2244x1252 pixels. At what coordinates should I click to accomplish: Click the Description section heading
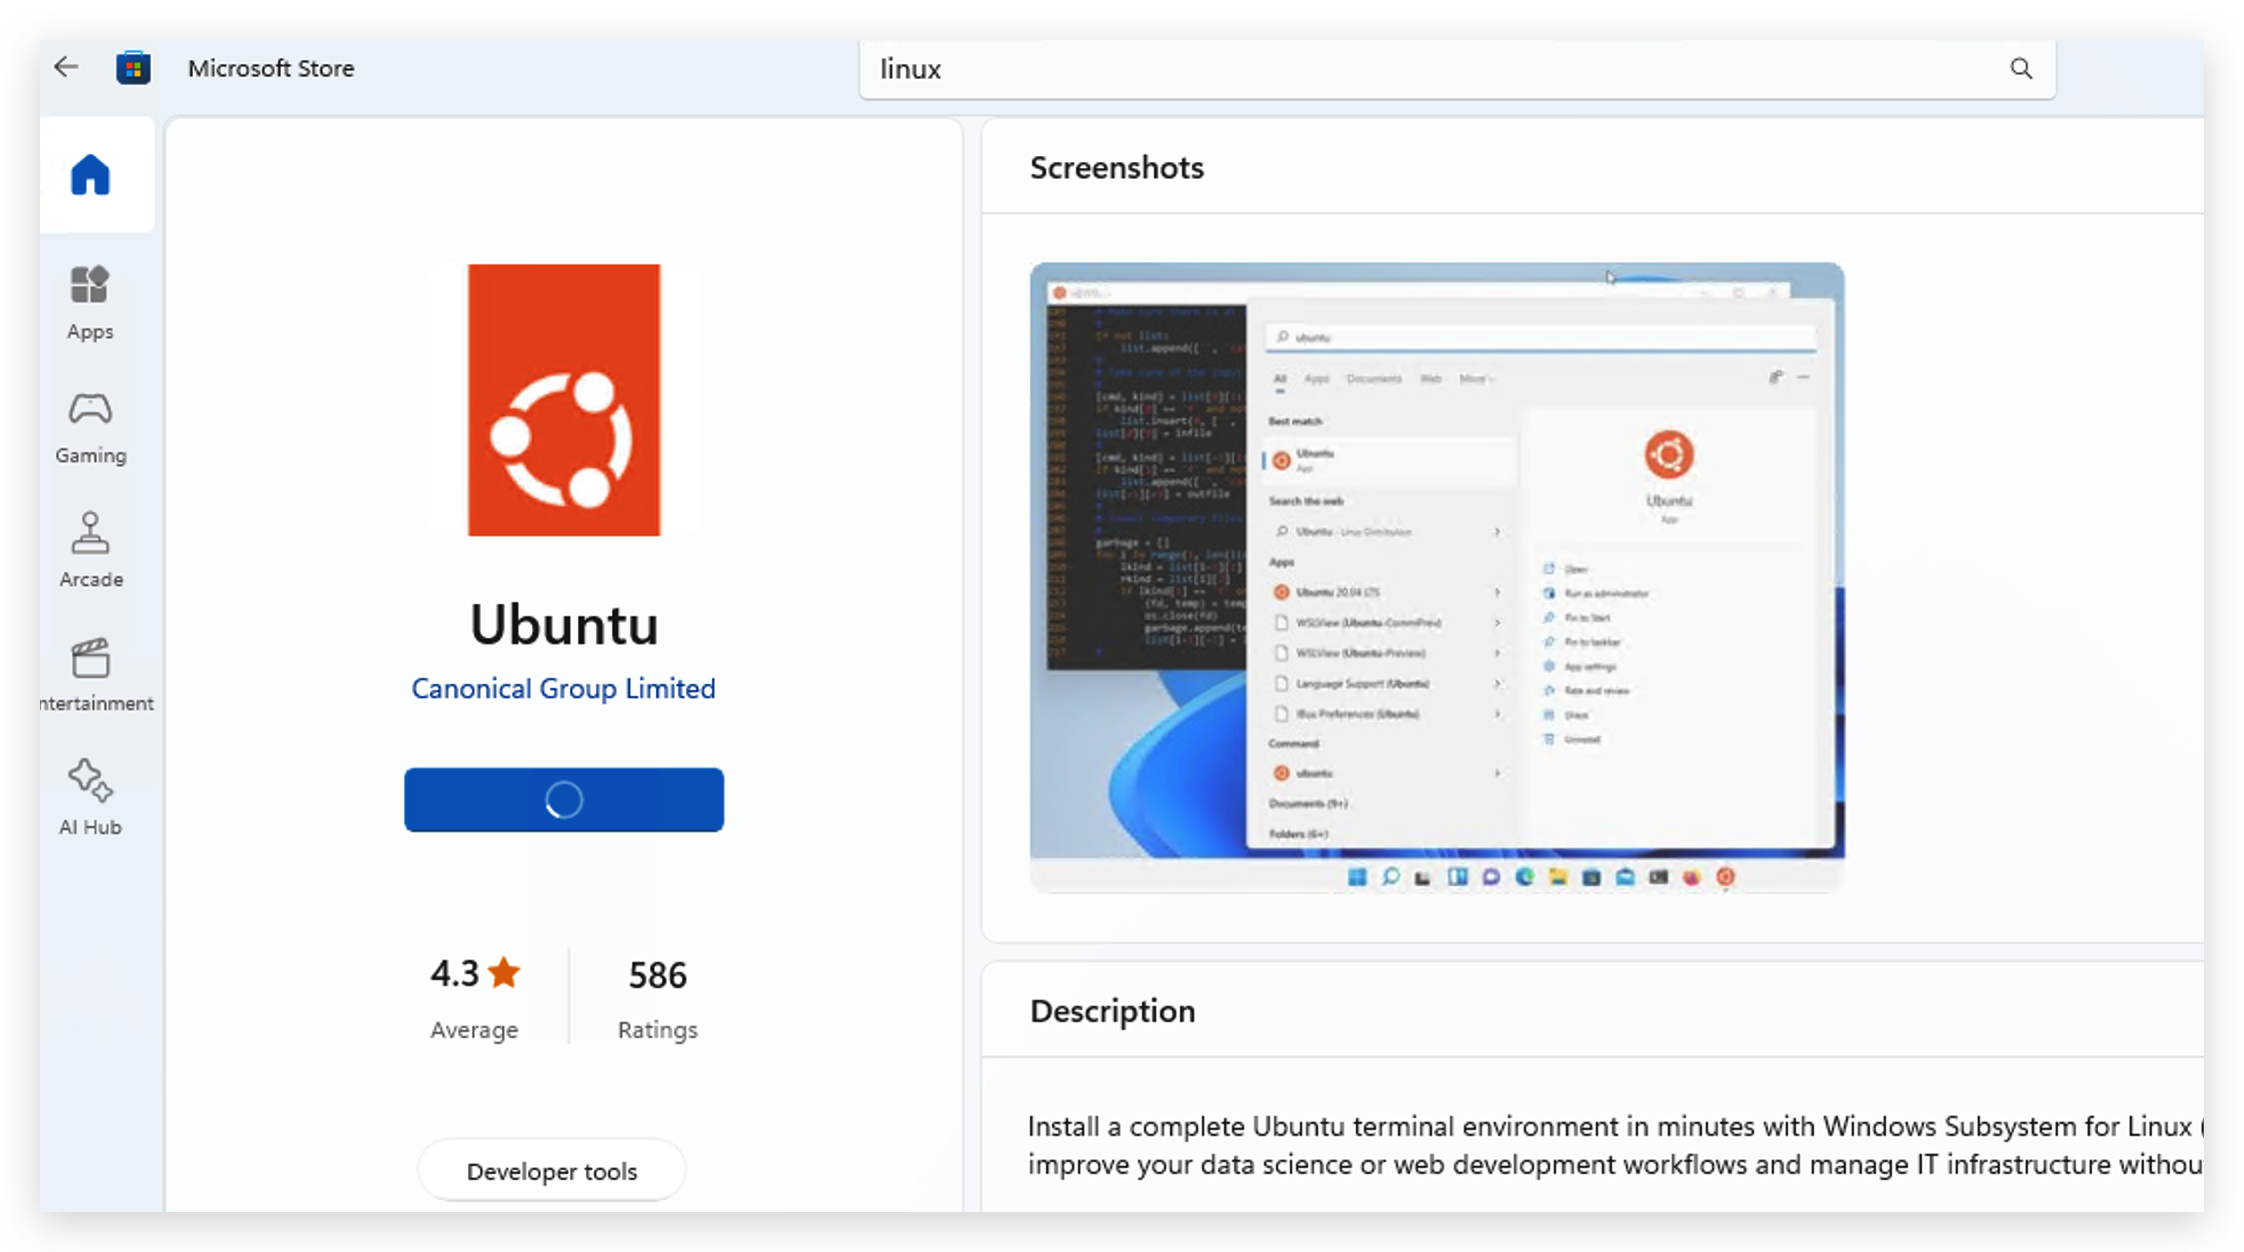pyautogui.click(x=1113, y=1011)
